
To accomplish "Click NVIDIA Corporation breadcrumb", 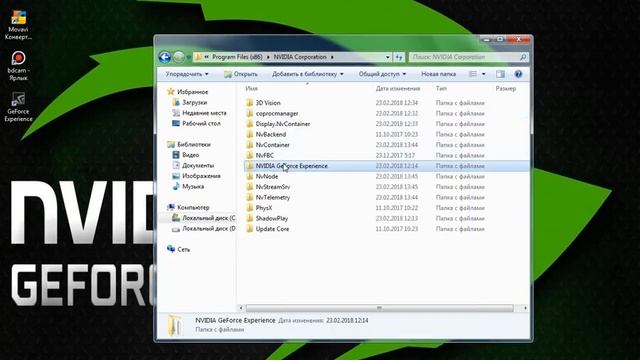I will (300, 57).
